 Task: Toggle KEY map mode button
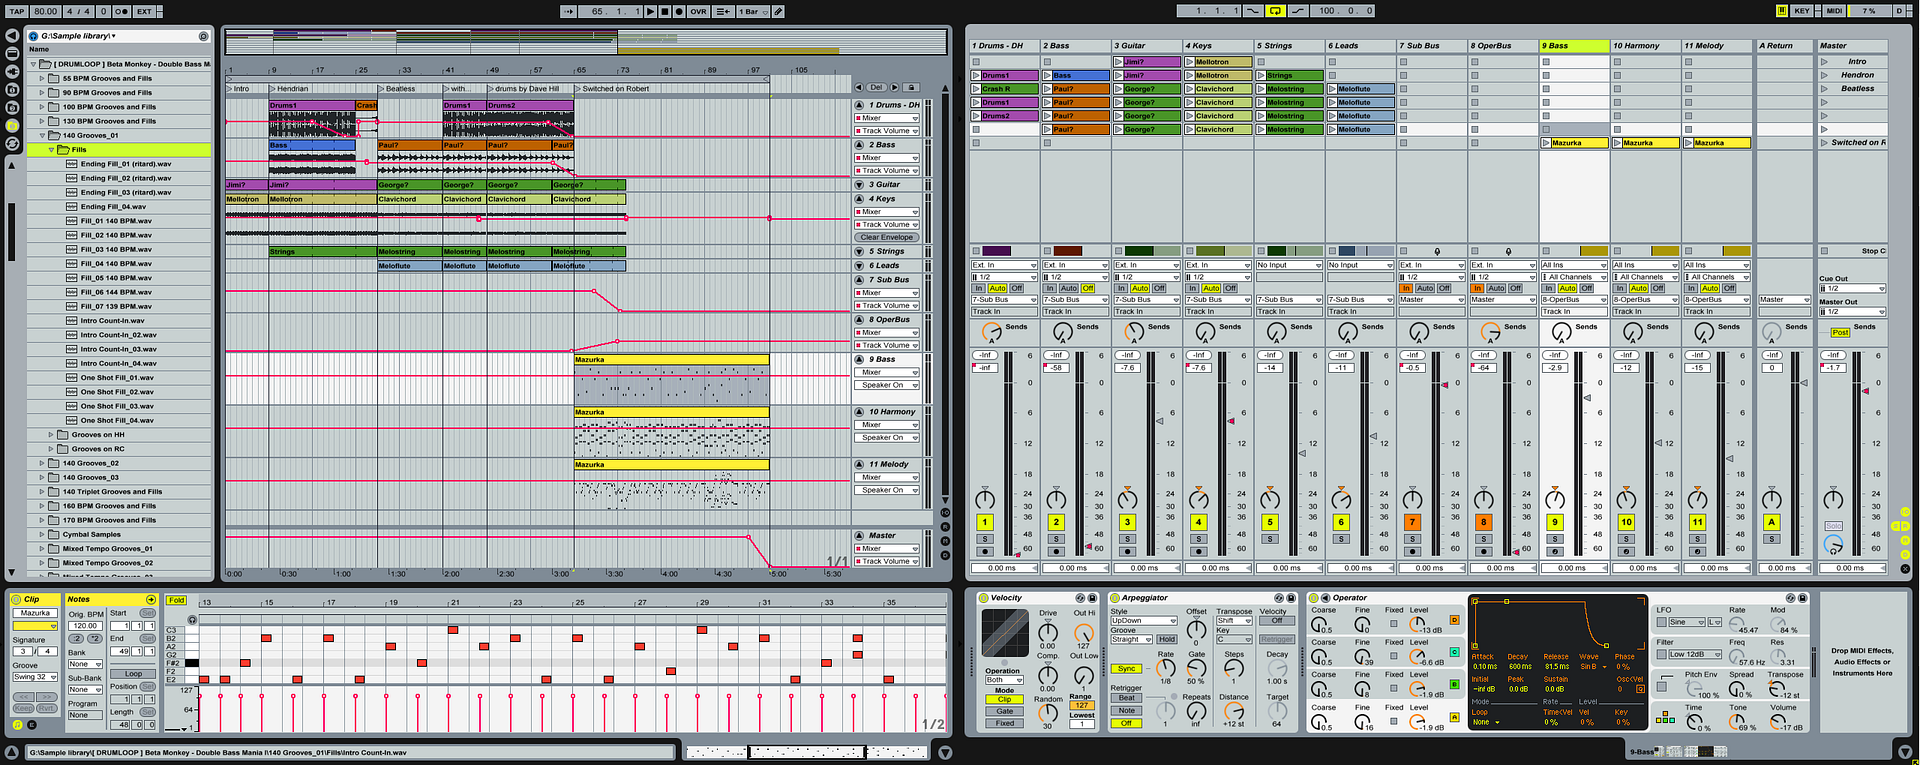pyautogui.click(x=1802, y=11)
